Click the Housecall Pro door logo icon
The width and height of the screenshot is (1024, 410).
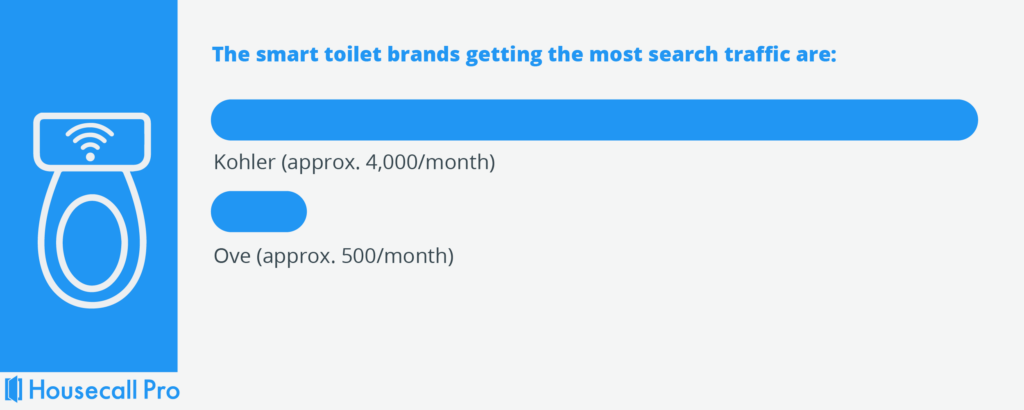pos(14,390)
